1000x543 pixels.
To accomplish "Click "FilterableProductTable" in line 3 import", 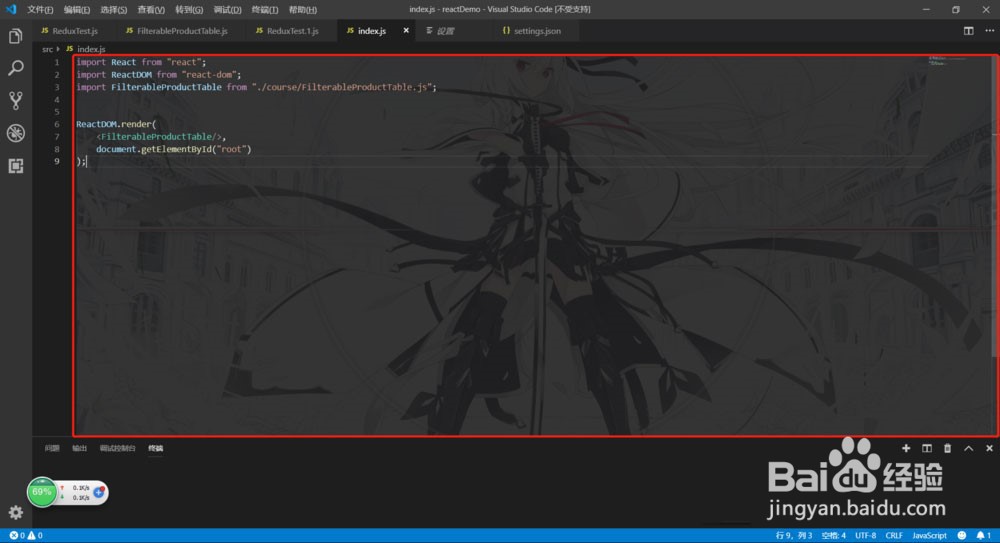I will pos(166,87).
